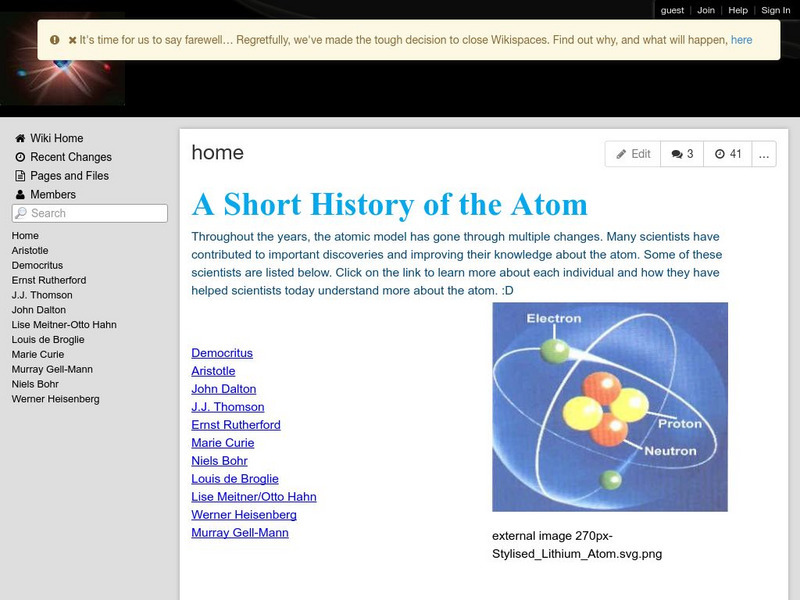Click the Edit button with the pencil icon
This screenshot has width=800, height=600.
click(633, 154)
